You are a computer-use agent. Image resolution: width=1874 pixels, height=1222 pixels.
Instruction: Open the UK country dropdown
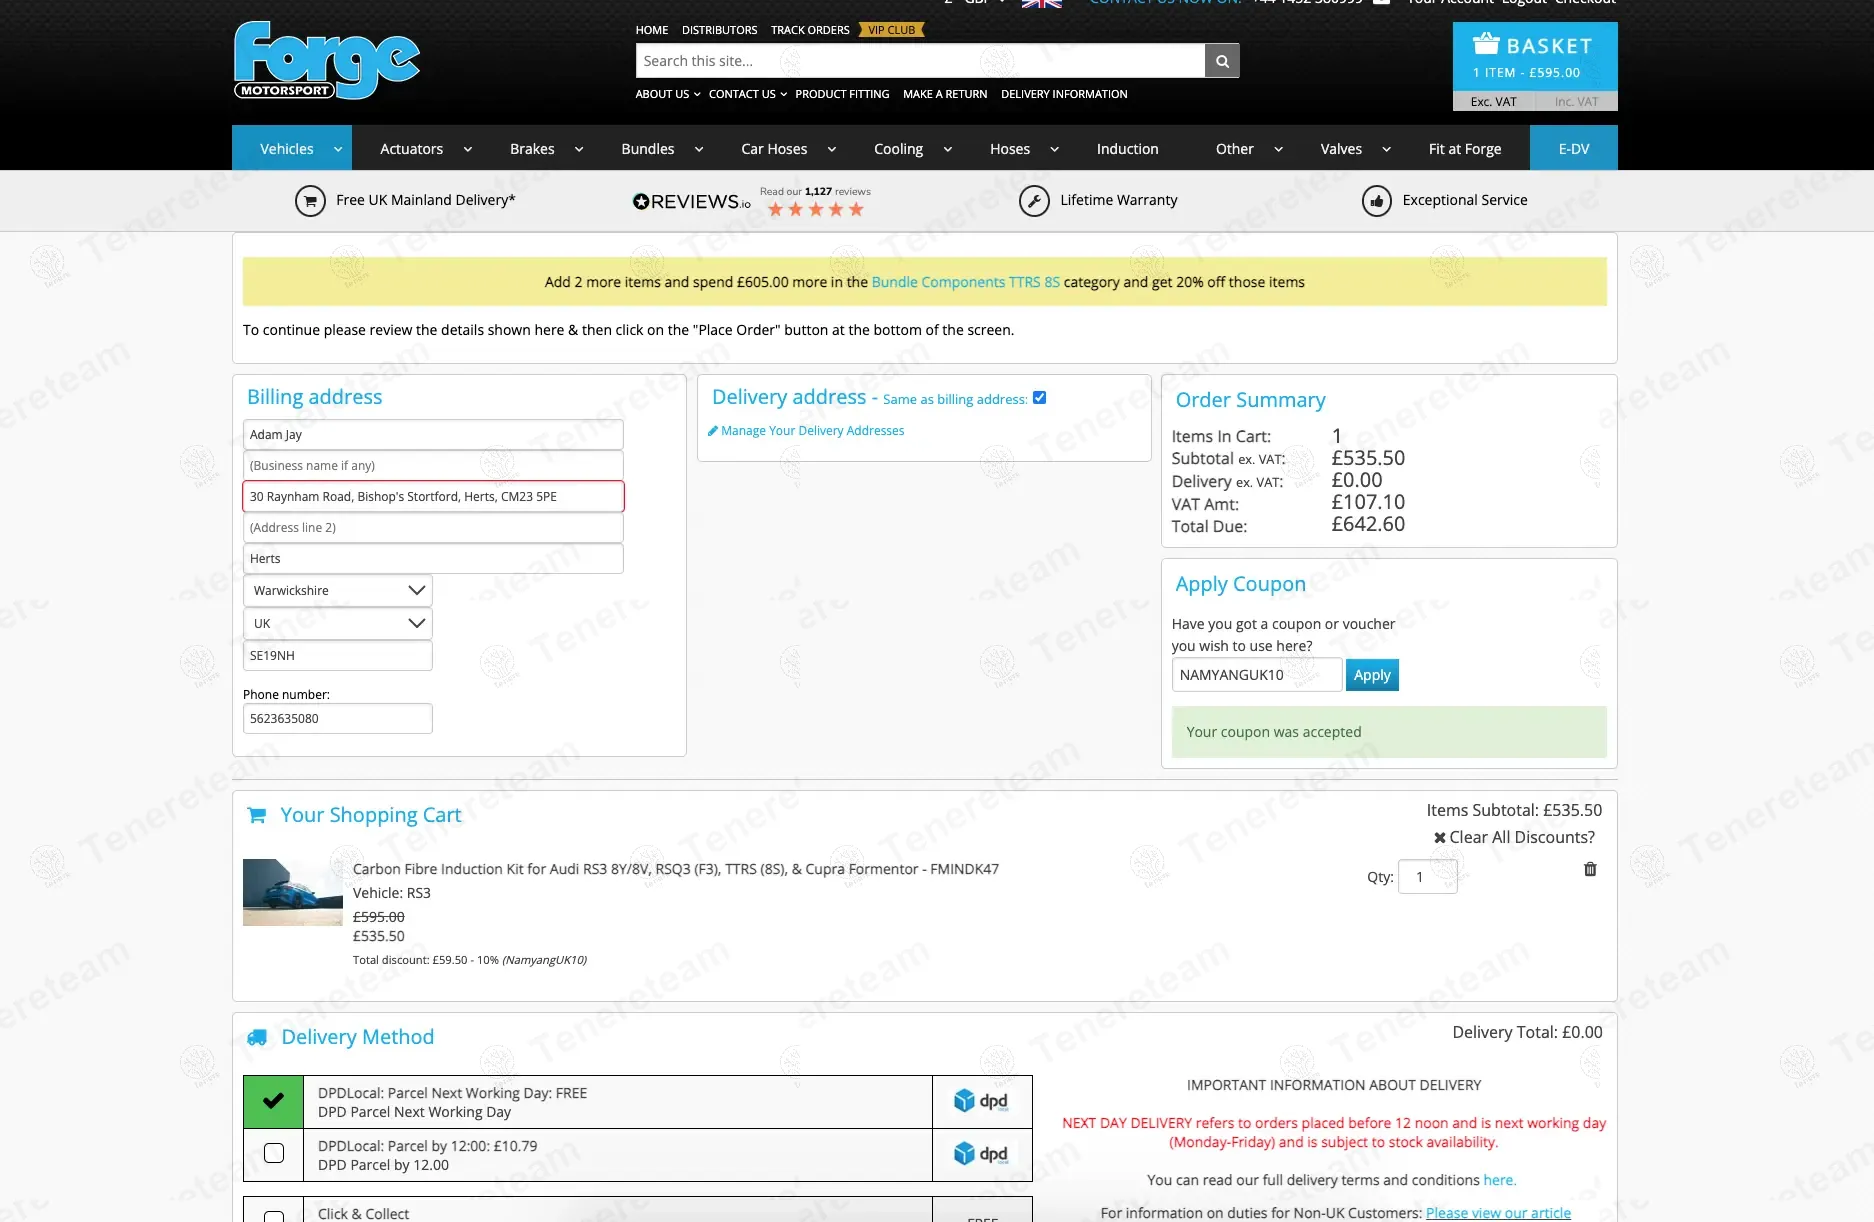pyautogui.click(x=338, y=624)
